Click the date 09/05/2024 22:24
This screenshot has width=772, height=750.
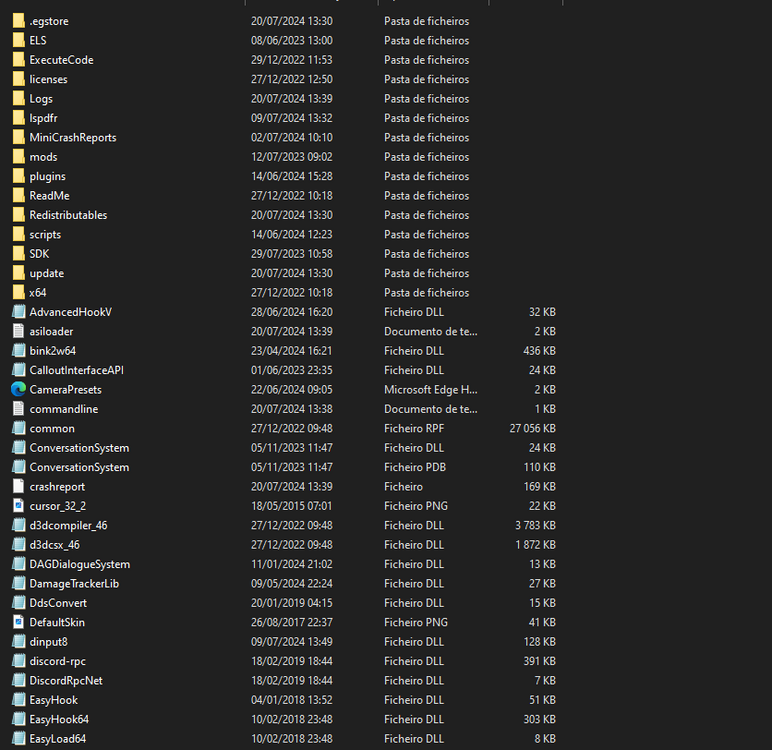click(291, 584)
